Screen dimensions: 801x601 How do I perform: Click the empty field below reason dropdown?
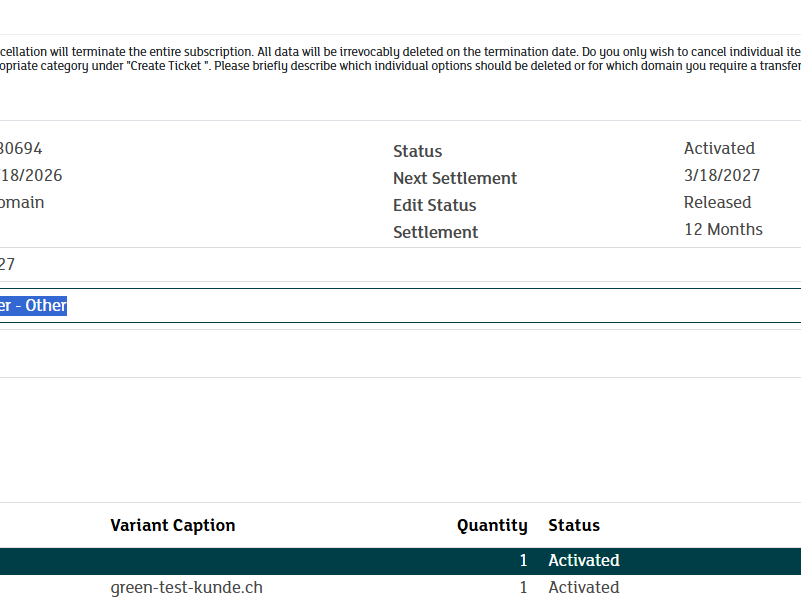[x=400, y=353]
